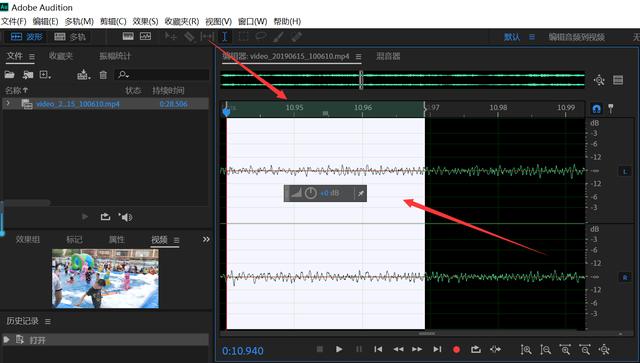The width and height of the screenshot is (640, 363).
Task: Expand hidden panel tabs with double chevron
Action: (206, 239)
